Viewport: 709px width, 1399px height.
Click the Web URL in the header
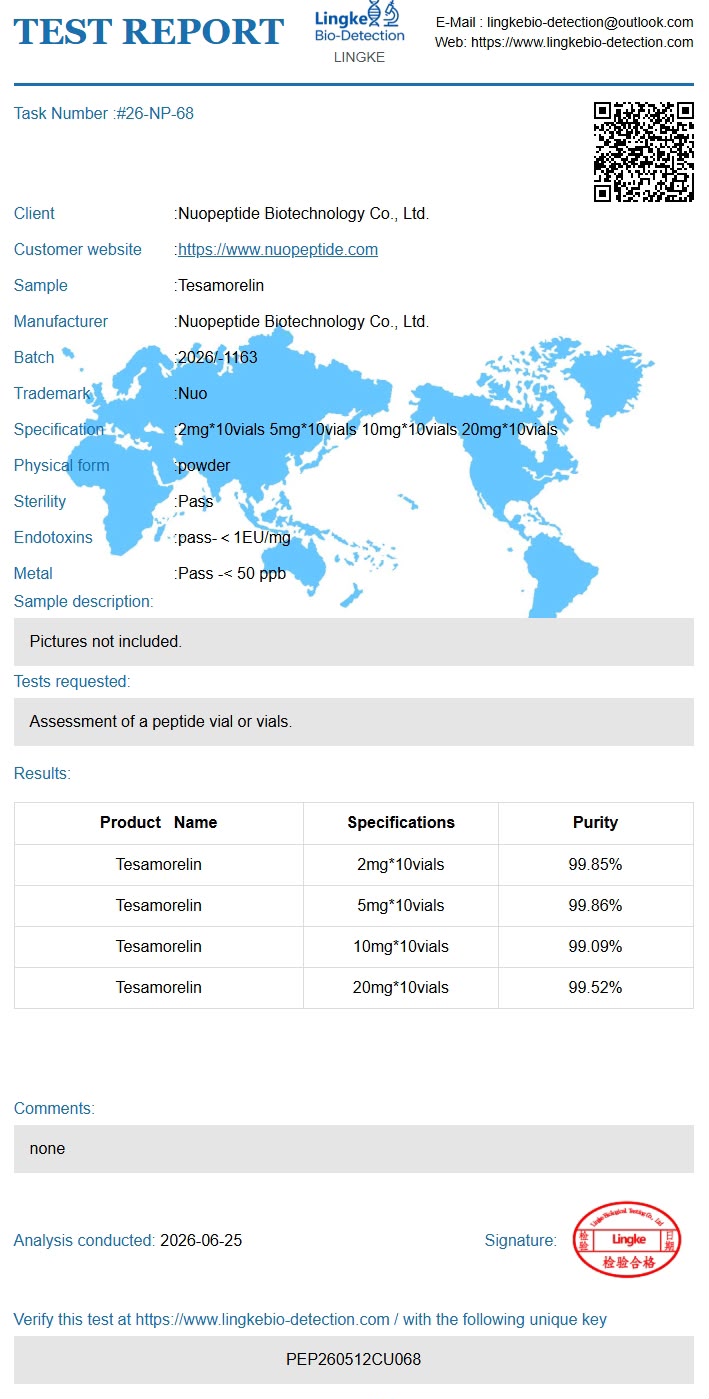click(x=582, y=42)
